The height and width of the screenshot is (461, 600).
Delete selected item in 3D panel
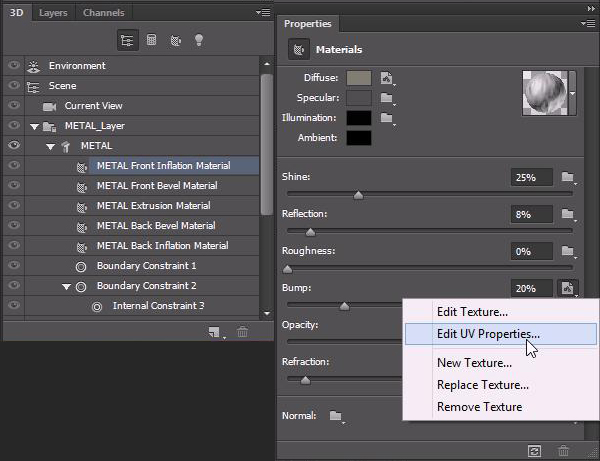pyautogui.click(x=242, y=332)
